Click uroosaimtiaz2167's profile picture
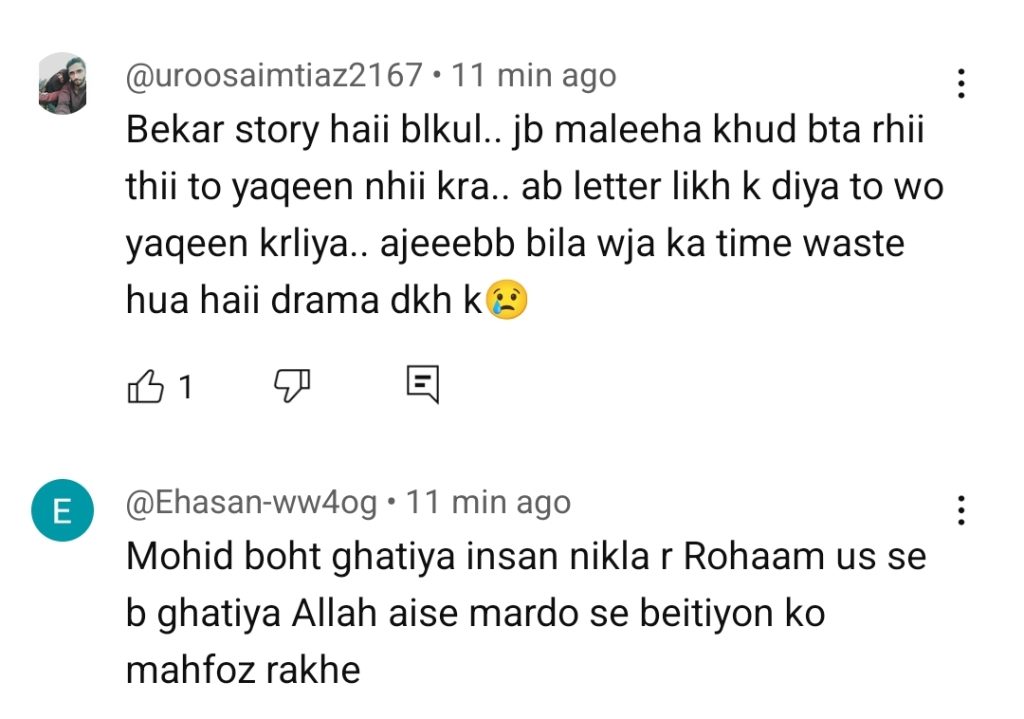 tap(62, 84)
